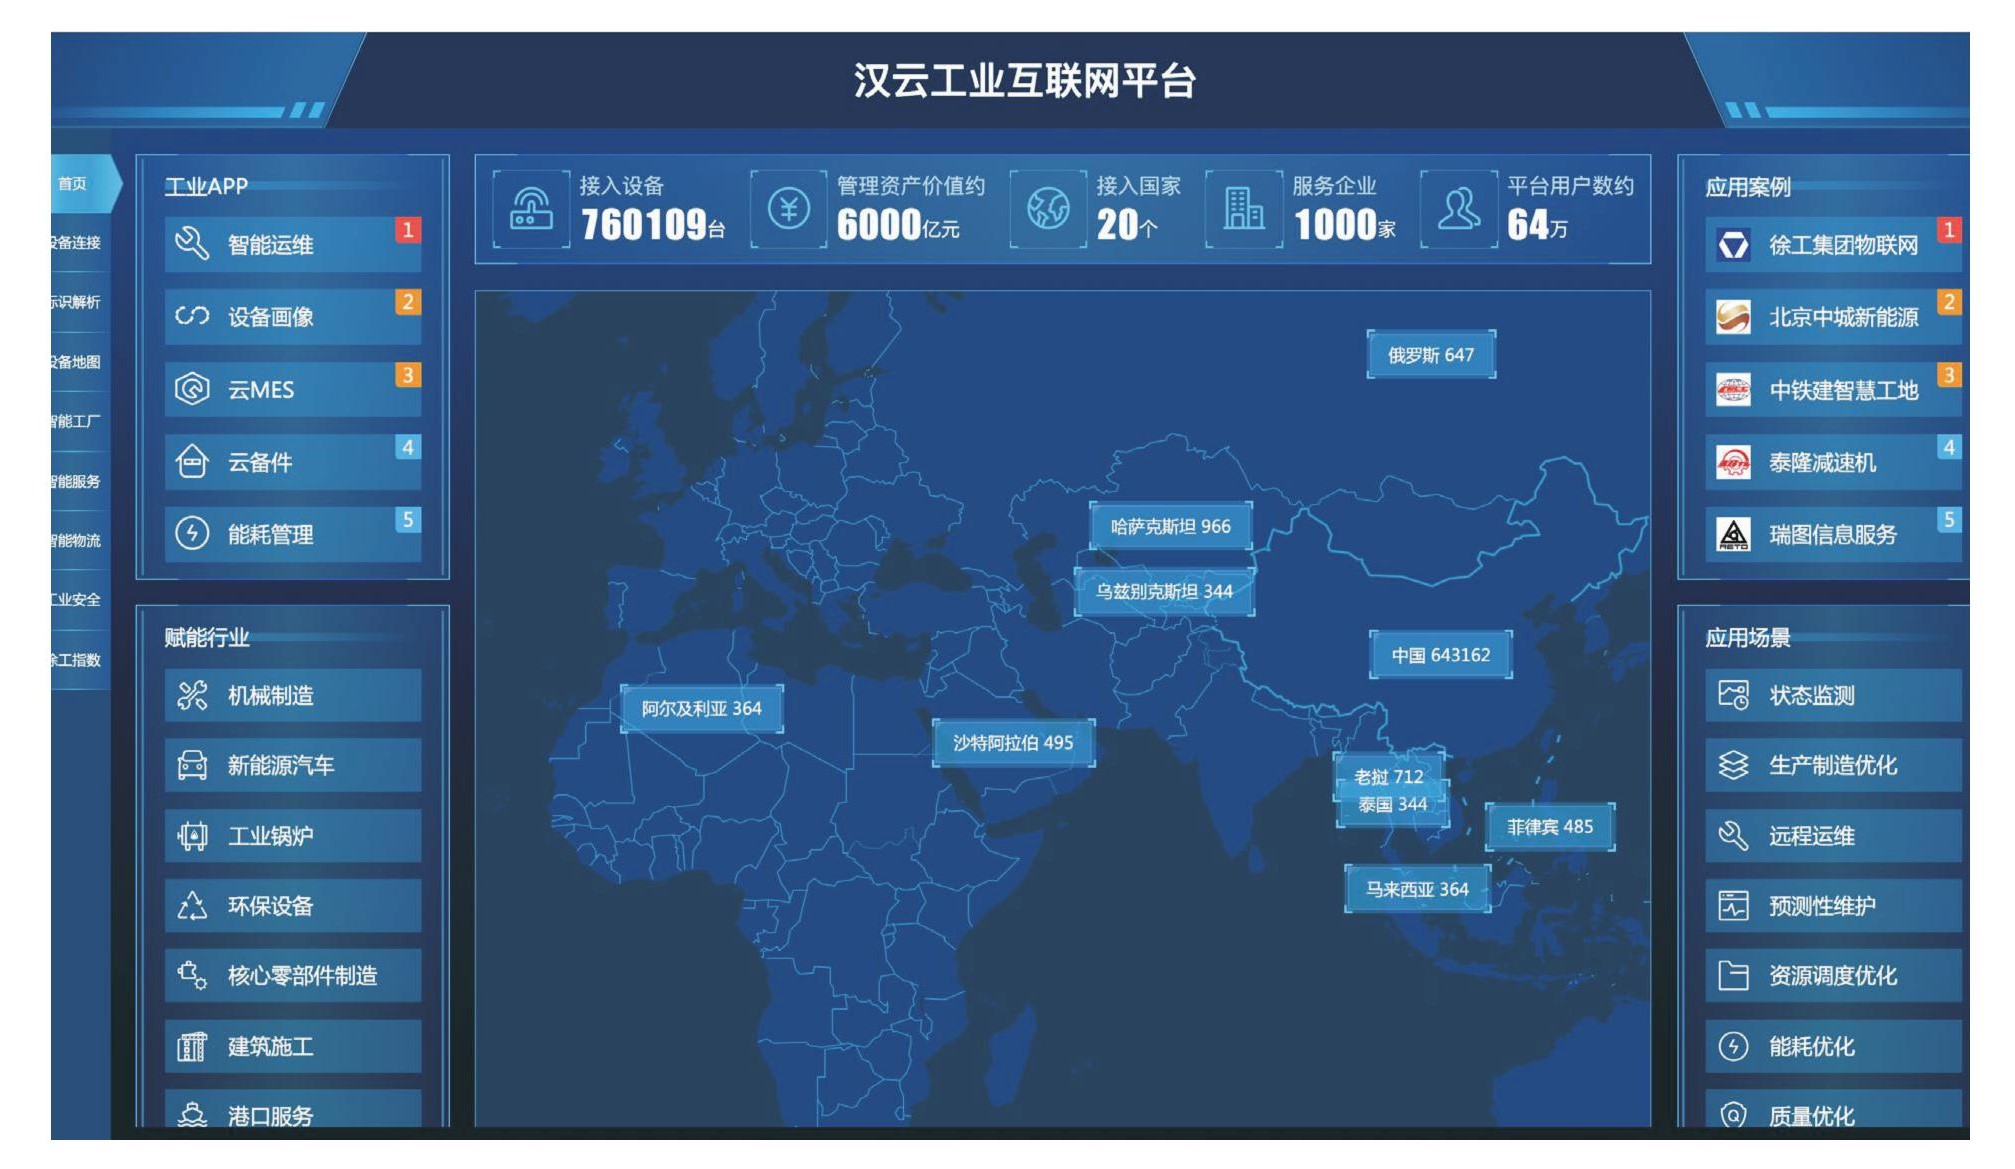Viewport: 2015px width, 1169px height.
Task: Click the 接入设备 router icon
Action: tap(532, 209)
